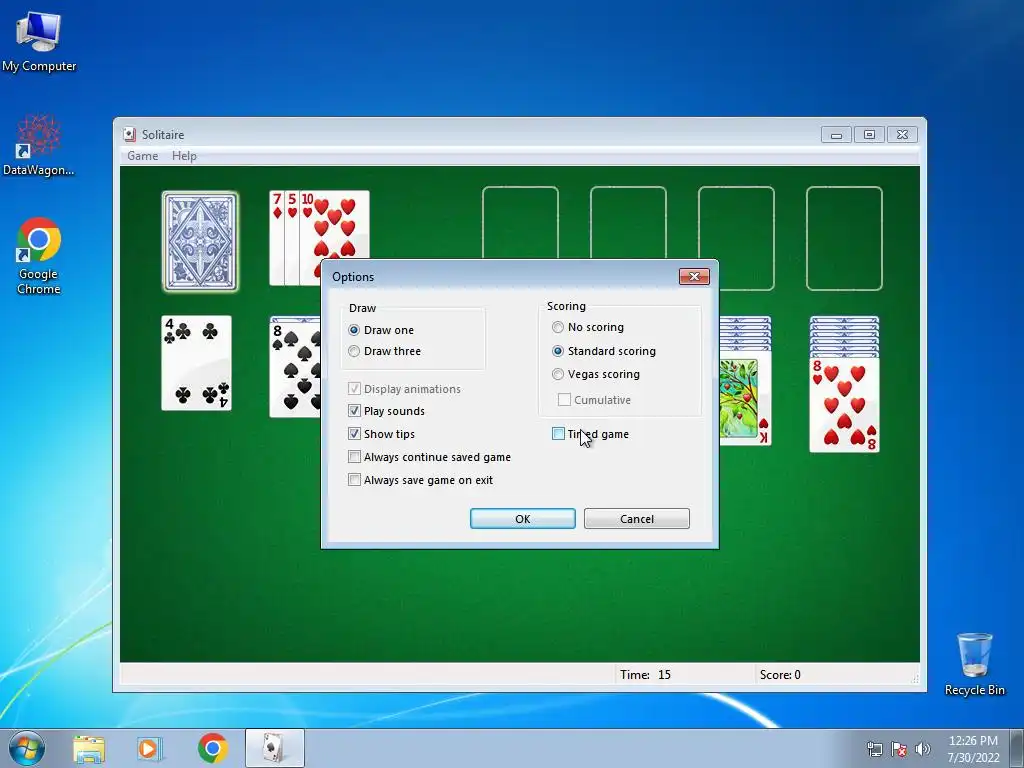Click the face-down stock deck
Viewport: 1024px width, 768px height.
[x=200, y=241]
